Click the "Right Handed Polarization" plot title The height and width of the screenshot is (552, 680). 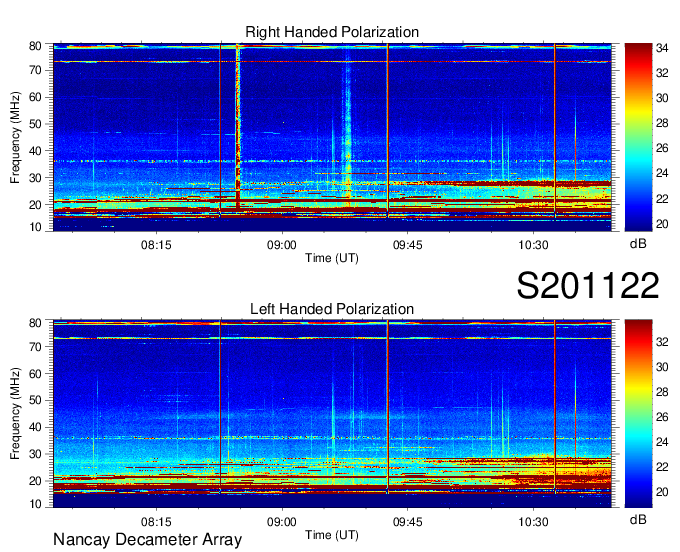point(332,32)
